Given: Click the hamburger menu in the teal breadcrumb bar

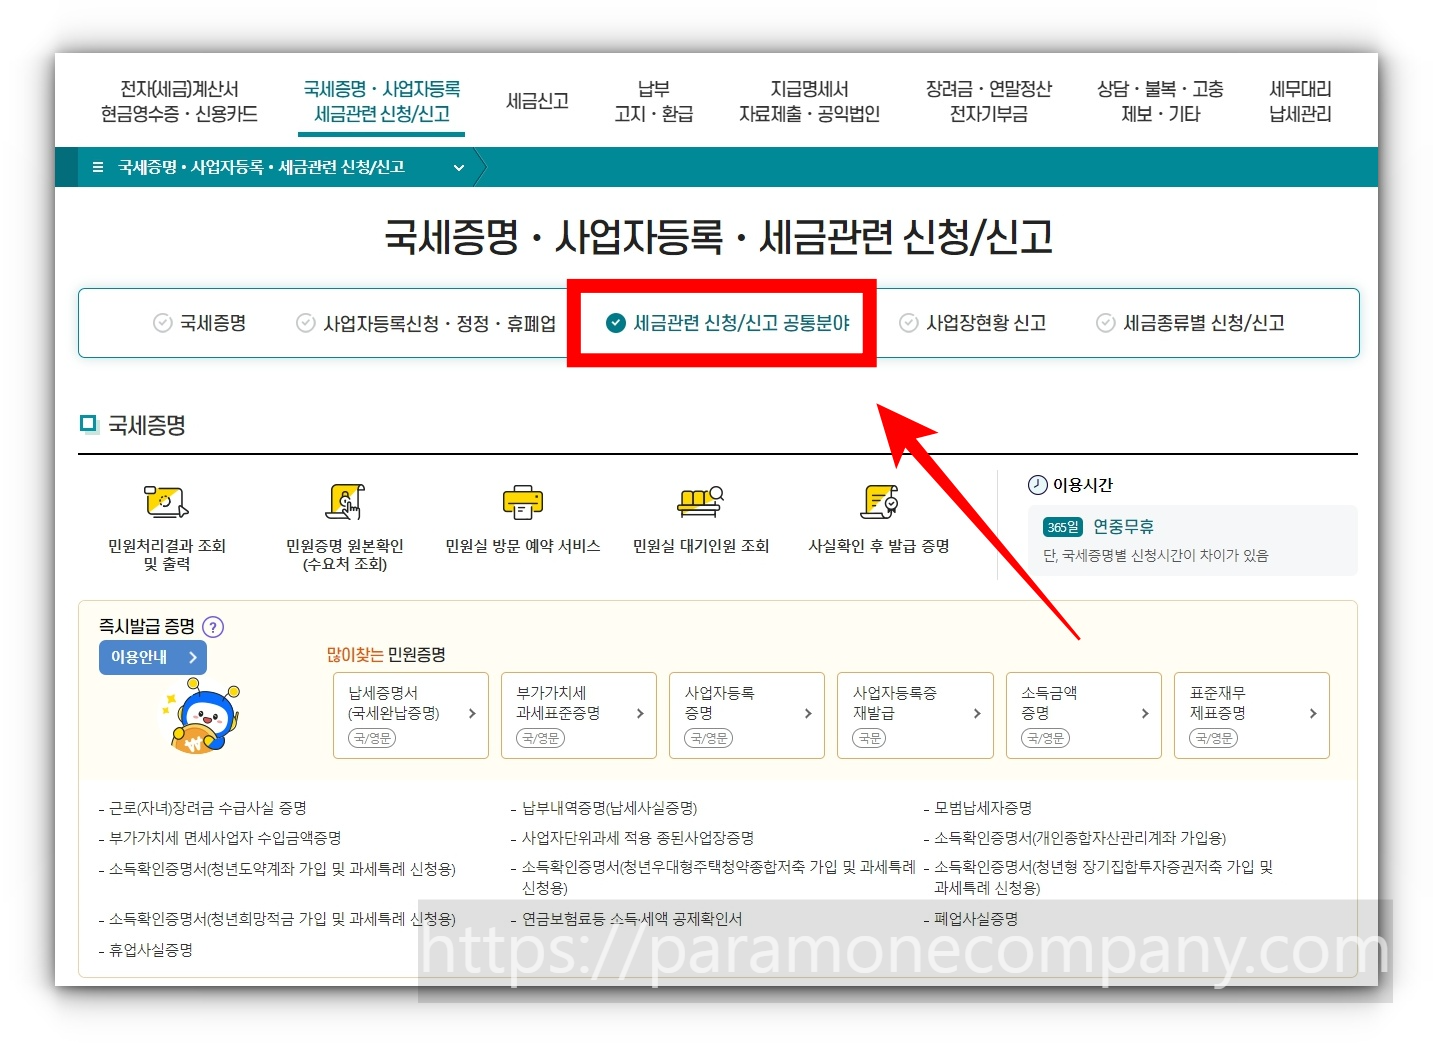Looking at the screenshot, I should (97, 167).
